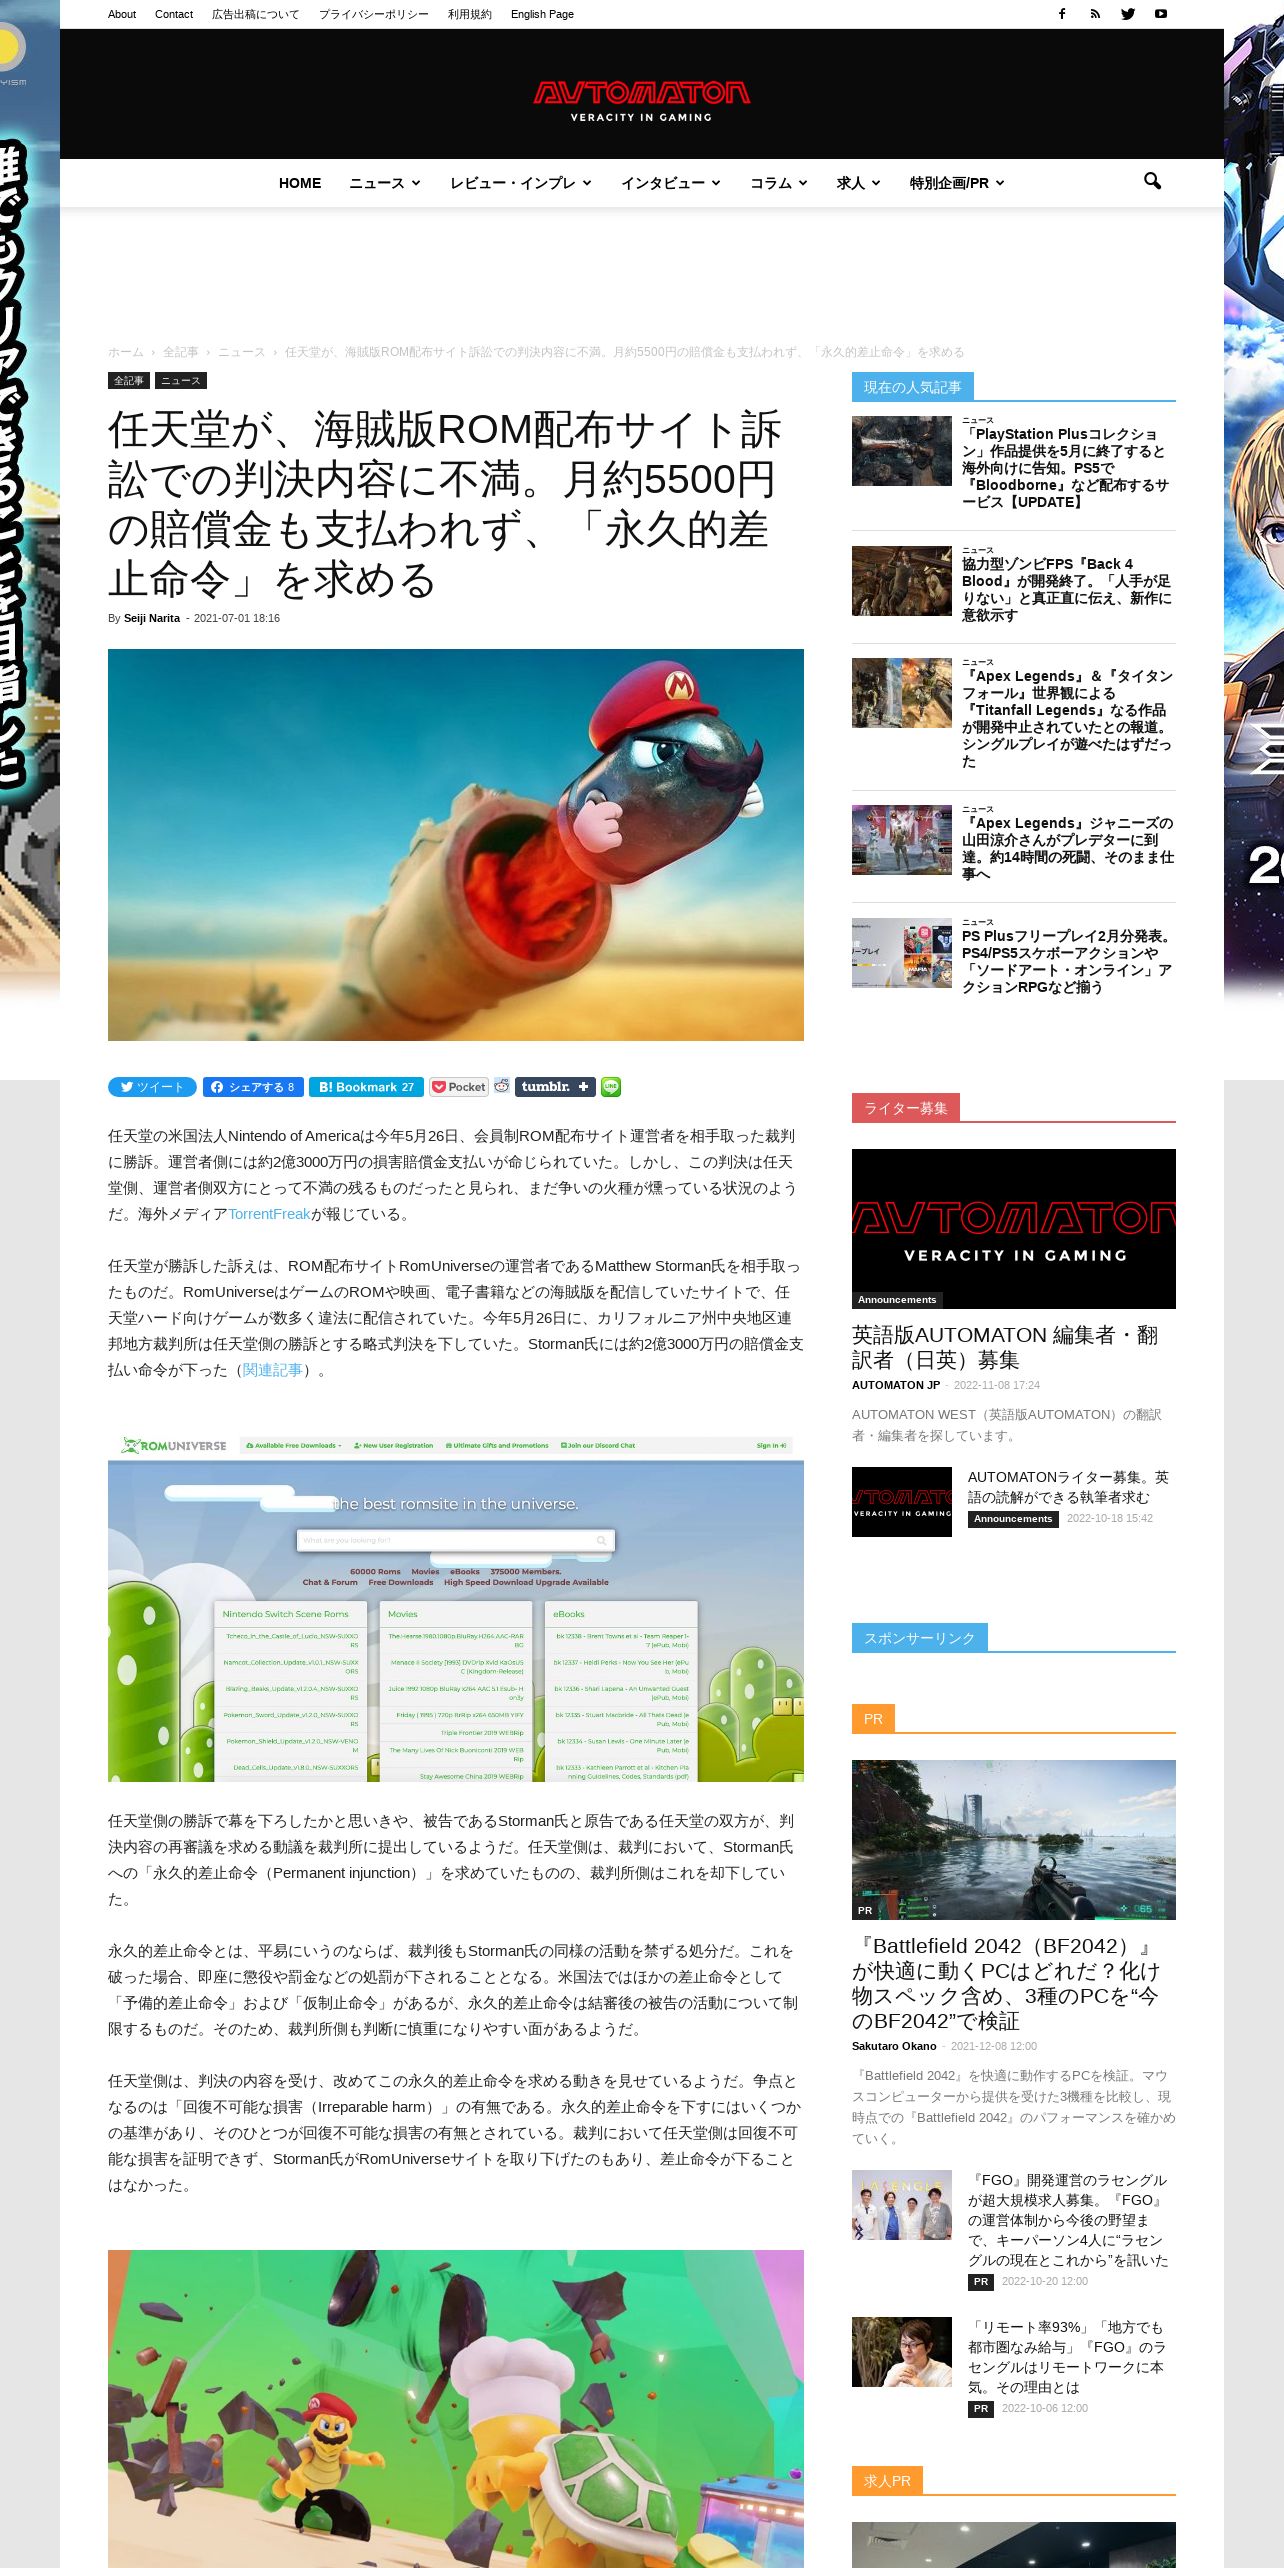1284x2568 pixels.
Task: Save article to Pocket
Action: [459, 1087]
